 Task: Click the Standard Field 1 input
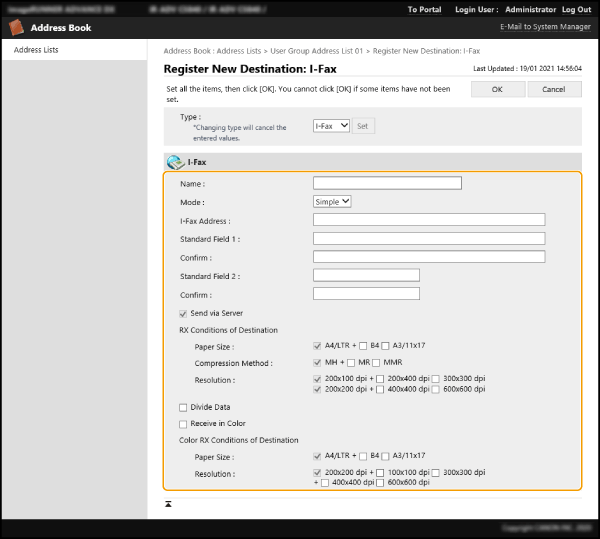pyautogui.click(x=428, y=239)
